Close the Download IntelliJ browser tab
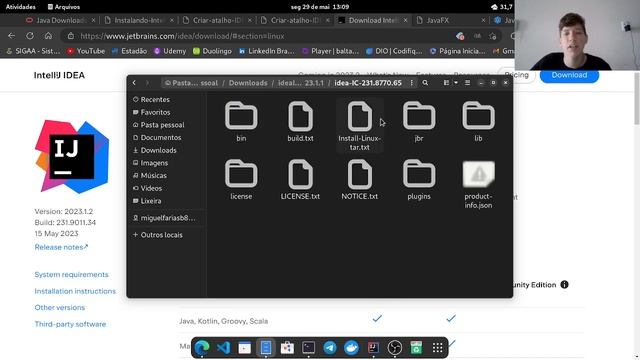The image size is (640, 360). tap(405, 20)
